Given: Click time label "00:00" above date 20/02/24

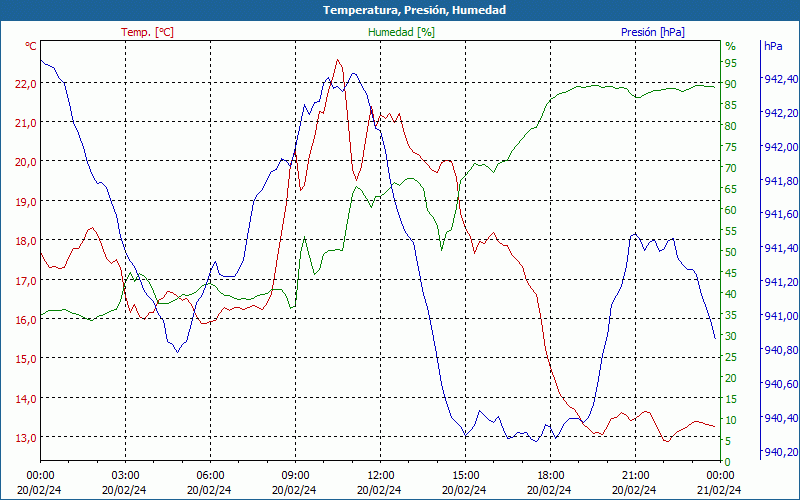Looking at the screenshot, I should (40, 476).
